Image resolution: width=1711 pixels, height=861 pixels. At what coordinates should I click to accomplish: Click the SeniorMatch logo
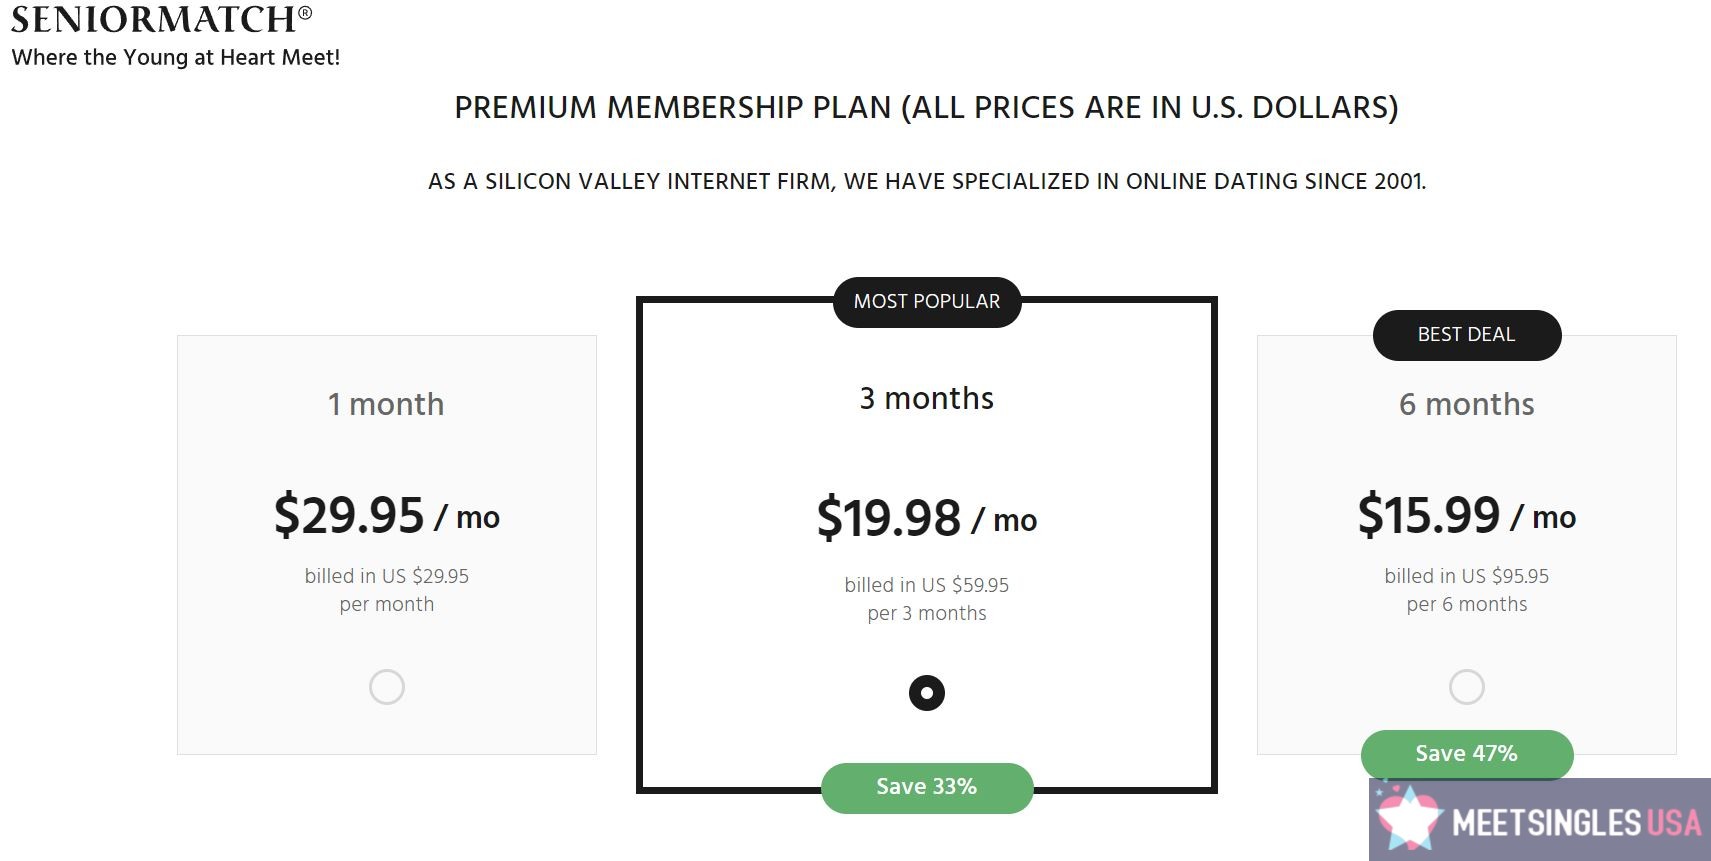pyautogui.click(x=161, y=18)
